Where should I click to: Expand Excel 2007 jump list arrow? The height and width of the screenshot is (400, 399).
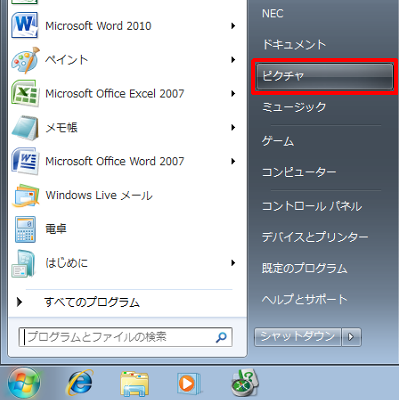pyautogui.click(x=233, y=94)
